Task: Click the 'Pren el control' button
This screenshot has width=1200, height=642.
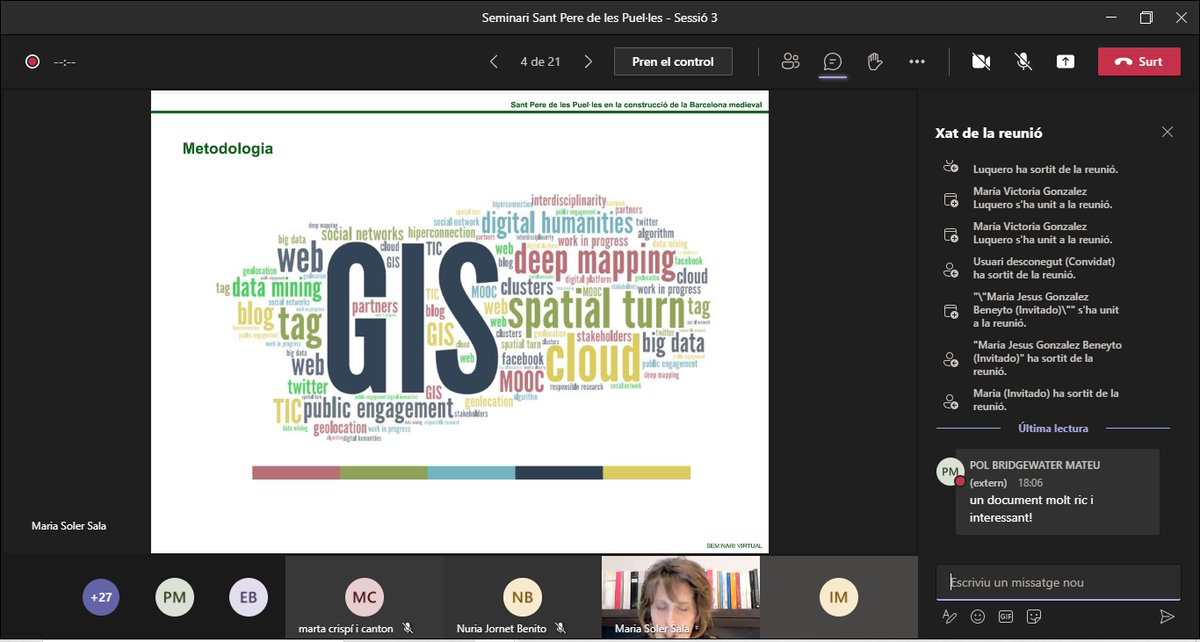Action: coord(673,61)
